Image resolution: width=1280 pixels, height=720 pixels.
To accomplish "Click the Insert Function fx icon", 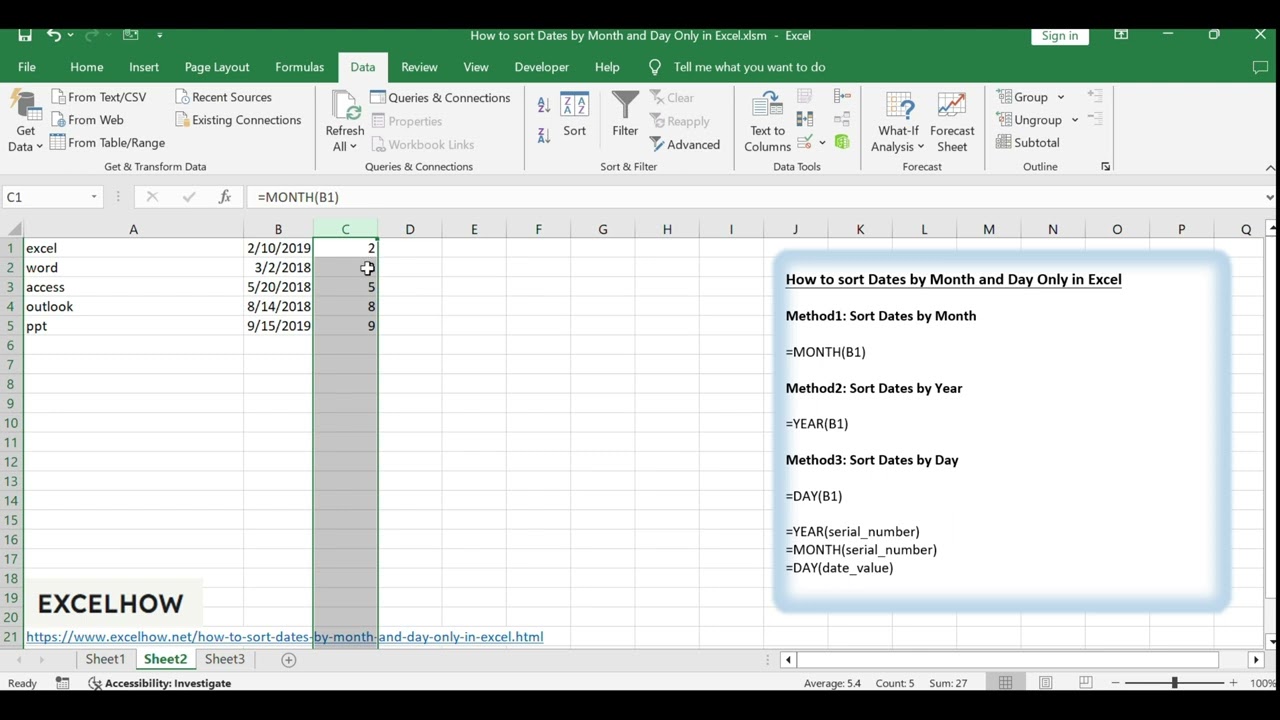I will pyautogui.click(x=225, y=197).
